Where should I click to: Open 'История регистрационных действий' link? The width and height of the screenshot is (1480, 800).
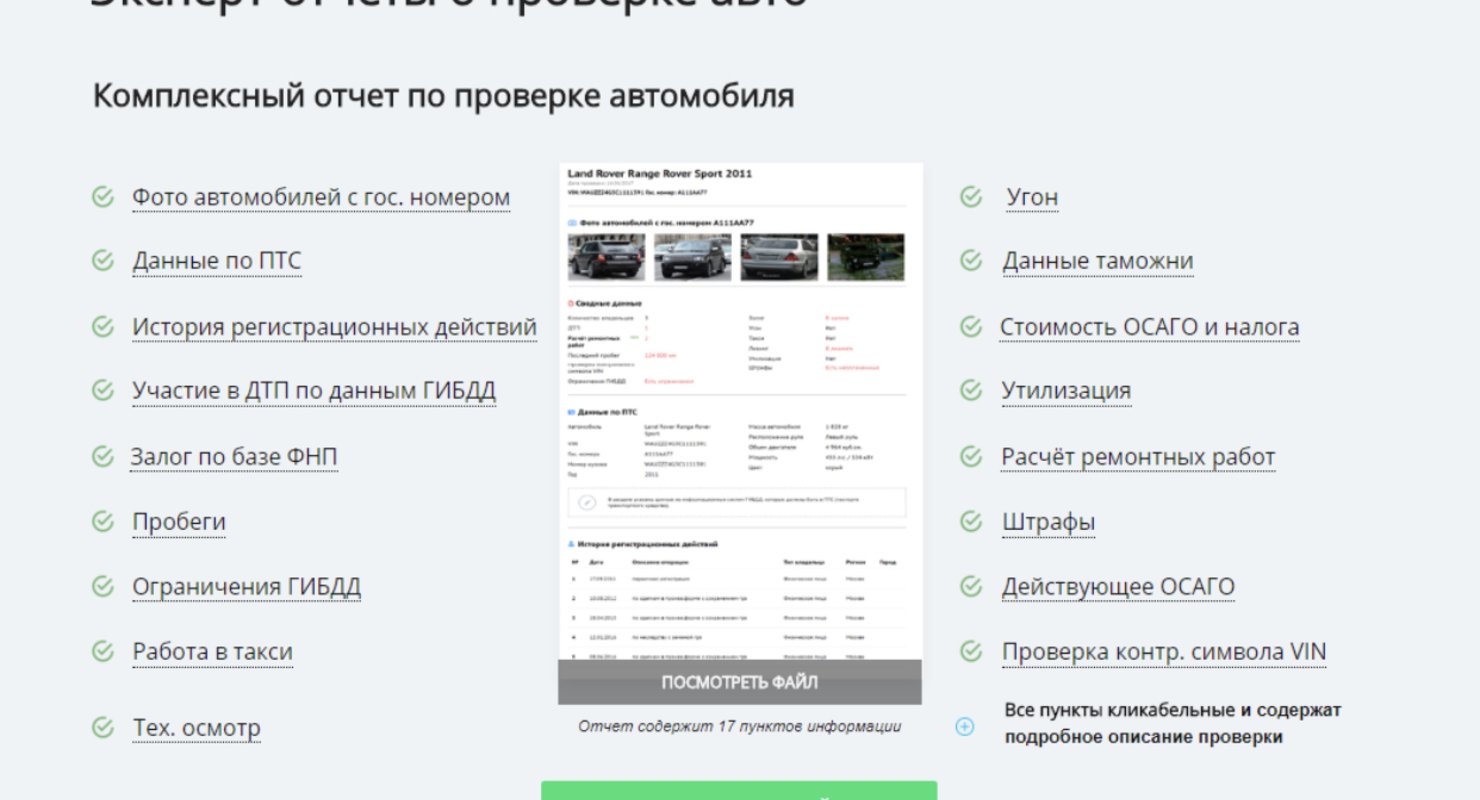(x=334, y=327)
